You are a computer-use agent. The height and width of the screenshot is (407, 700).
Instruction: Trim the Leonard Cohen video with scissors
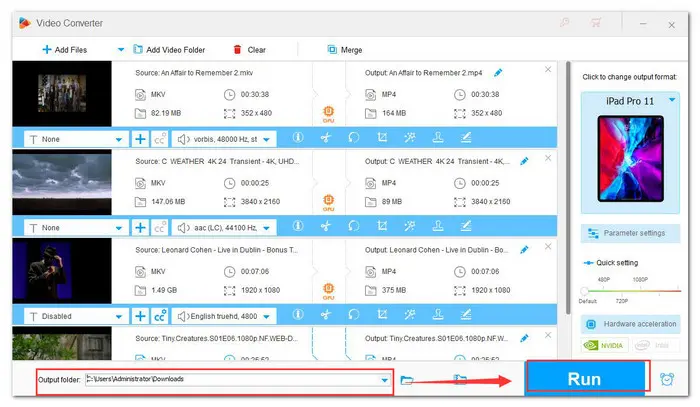326,315
